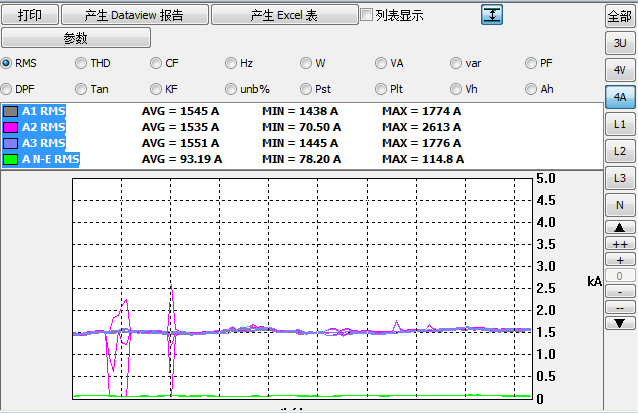Select the THD radio button
Screen dimensions: 638x413
(x=82, y=63)
